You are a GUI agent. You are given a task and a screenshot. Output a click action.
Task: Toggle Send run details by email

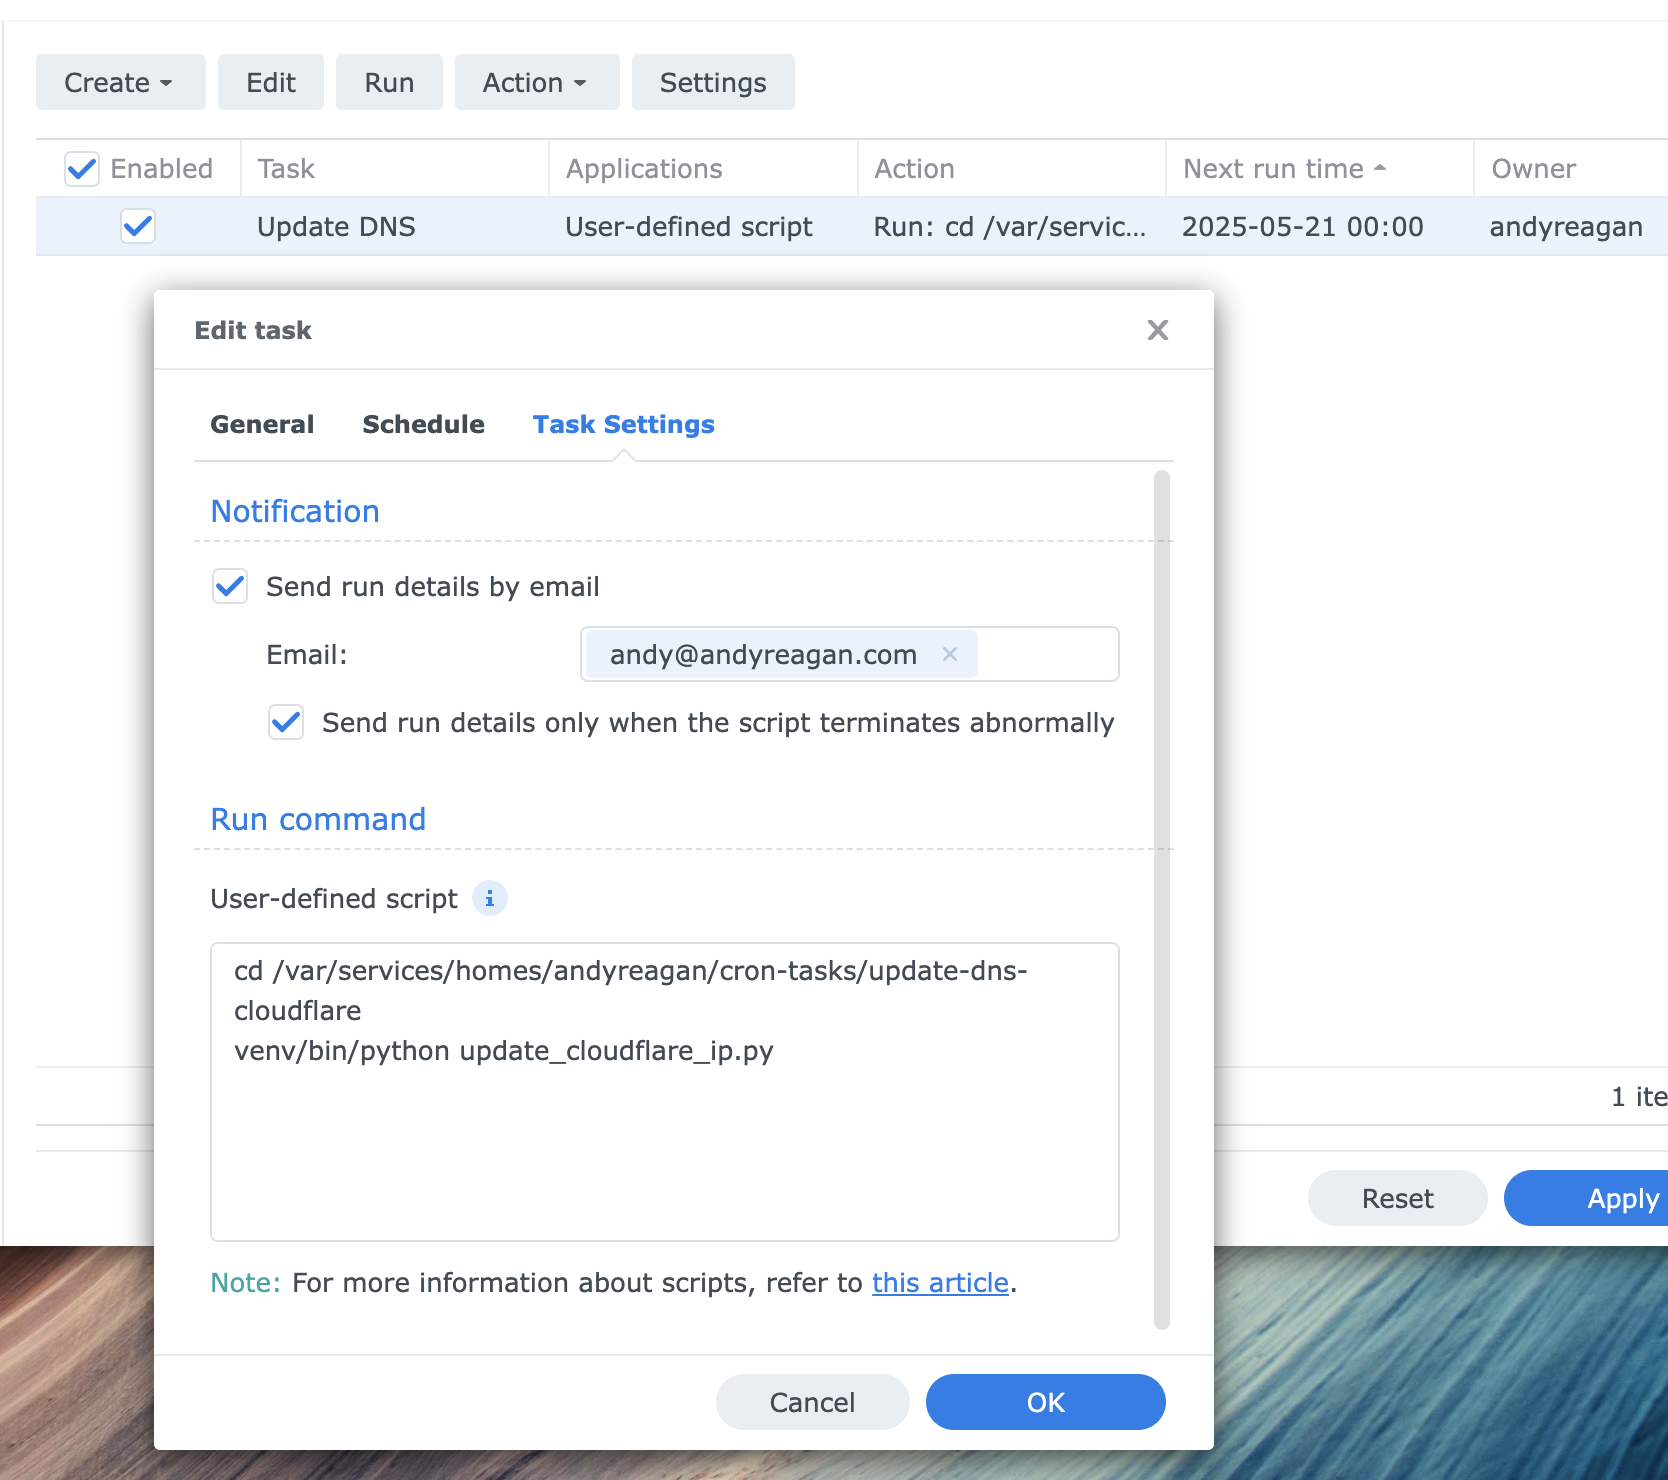click(x=230, y=586)
